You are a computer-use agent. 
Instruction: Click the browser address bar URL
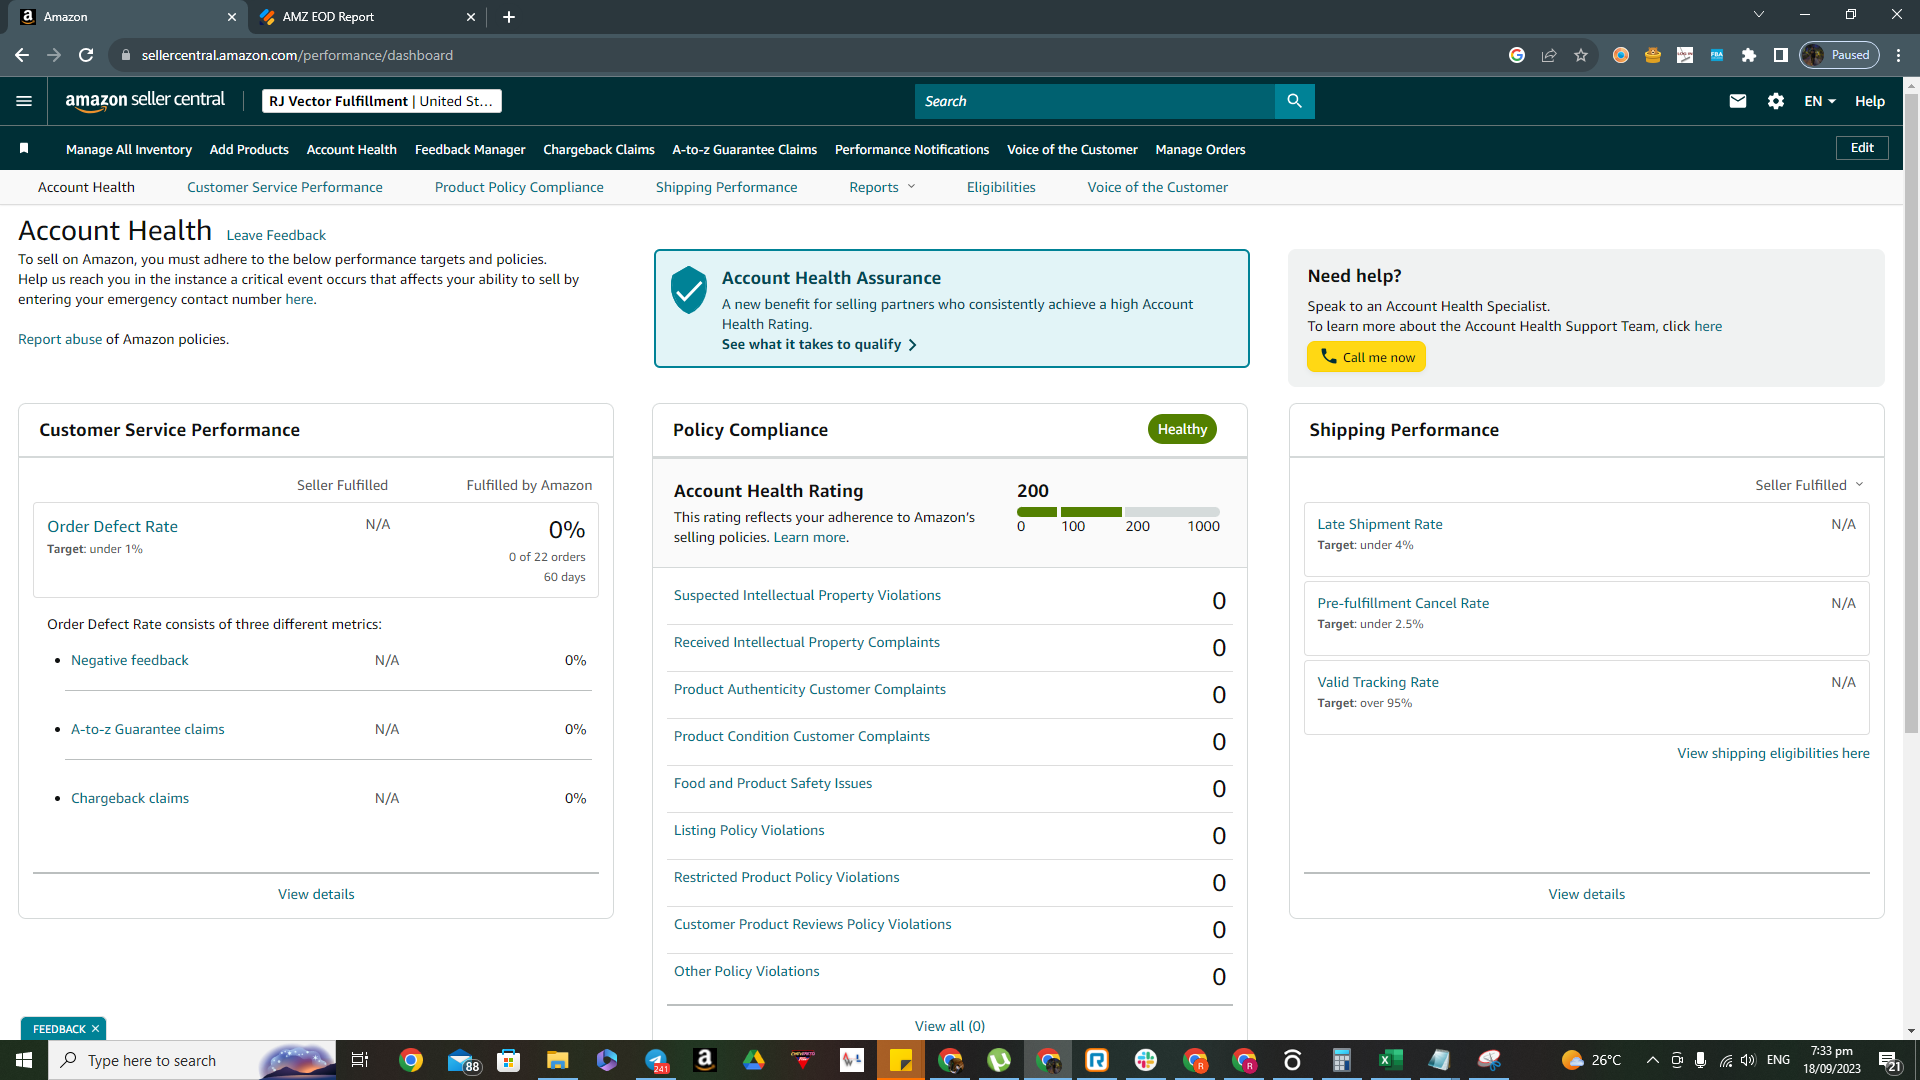click(x=297, y=55)
